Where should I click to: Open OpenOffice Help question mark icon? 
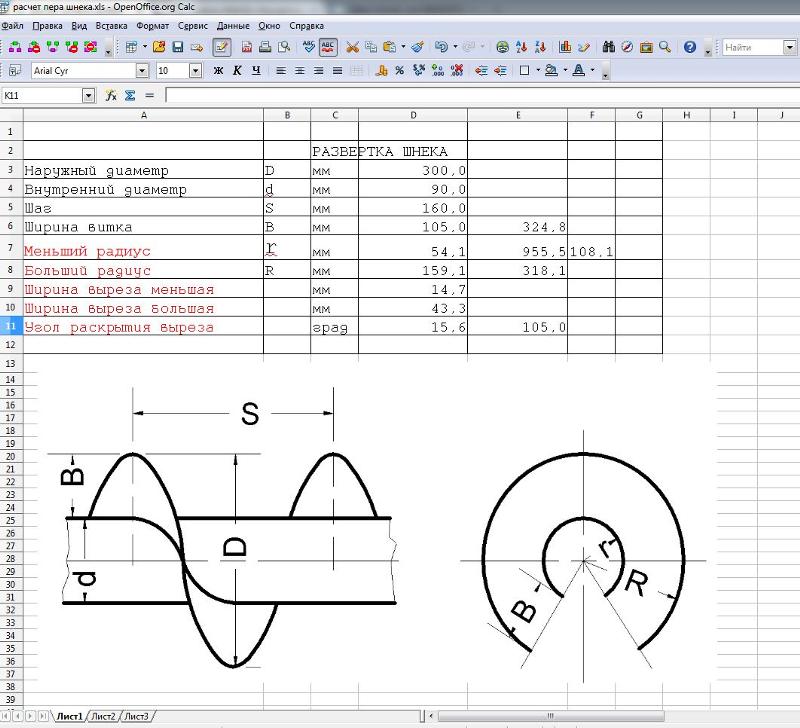[690, 47]
